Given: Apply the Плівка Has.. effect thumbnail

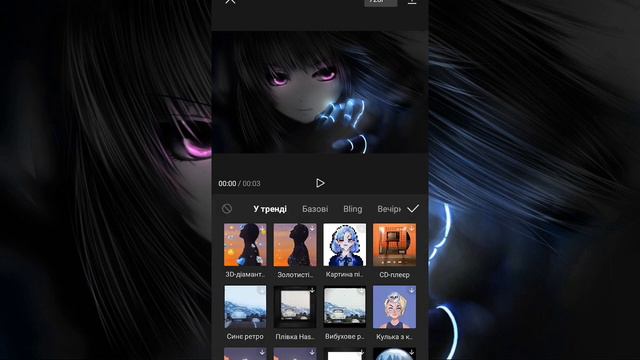Looking at the screenshot, I should click(295, 307).
